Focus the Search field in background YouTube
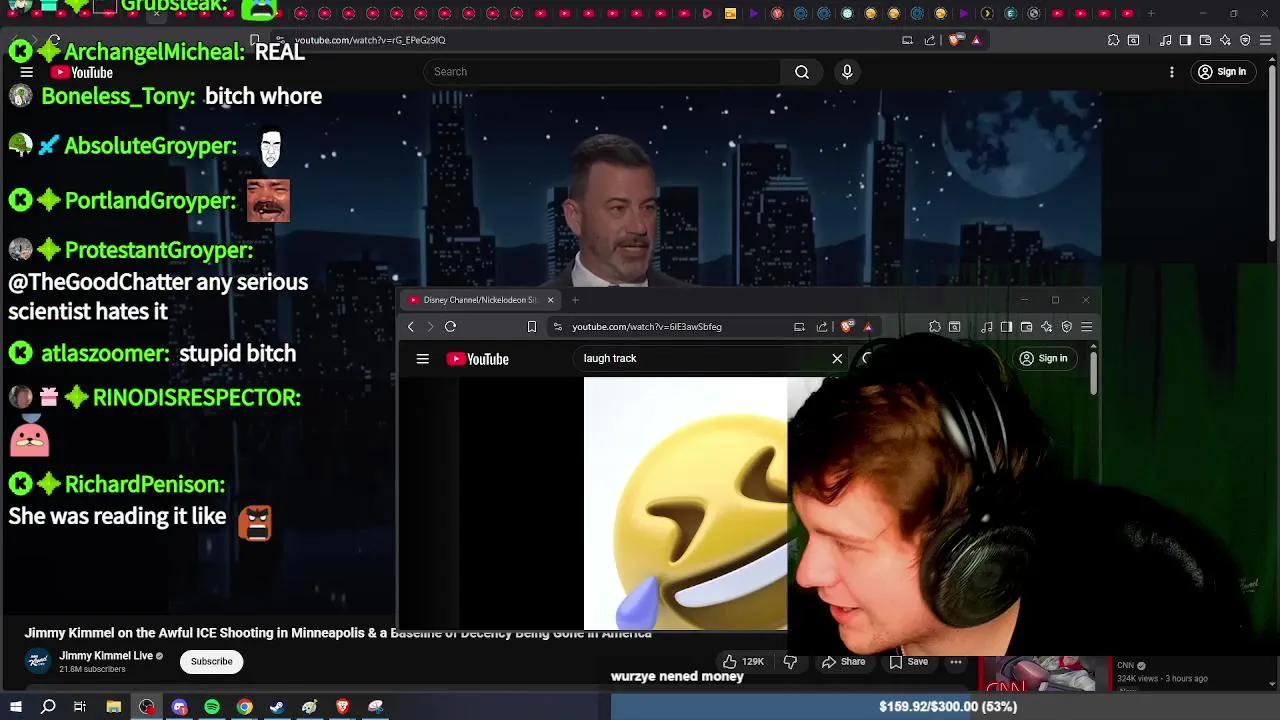This screenshot has width=1280, height=720. pyautogui.click(x=602, y=72)
